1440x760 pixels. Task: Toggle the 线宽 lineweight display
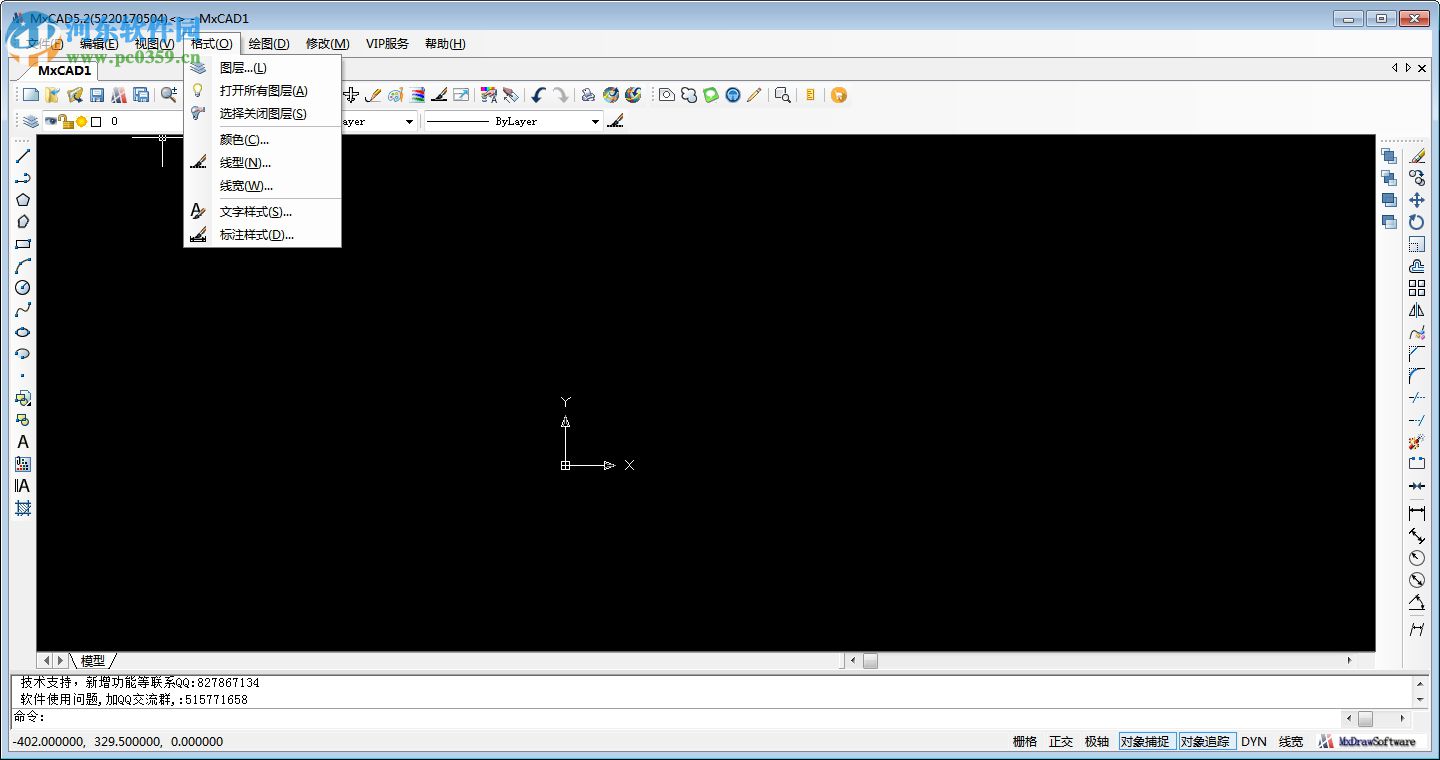(x=1291, y=742)
